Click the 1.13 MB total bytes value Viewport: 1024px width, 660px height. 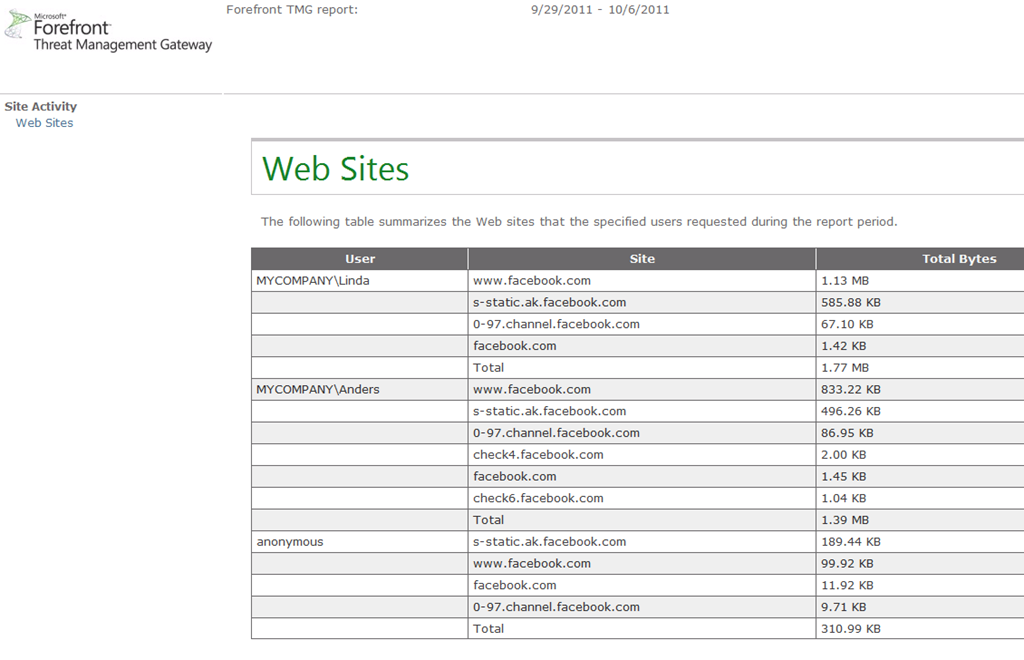click(845, 281)
